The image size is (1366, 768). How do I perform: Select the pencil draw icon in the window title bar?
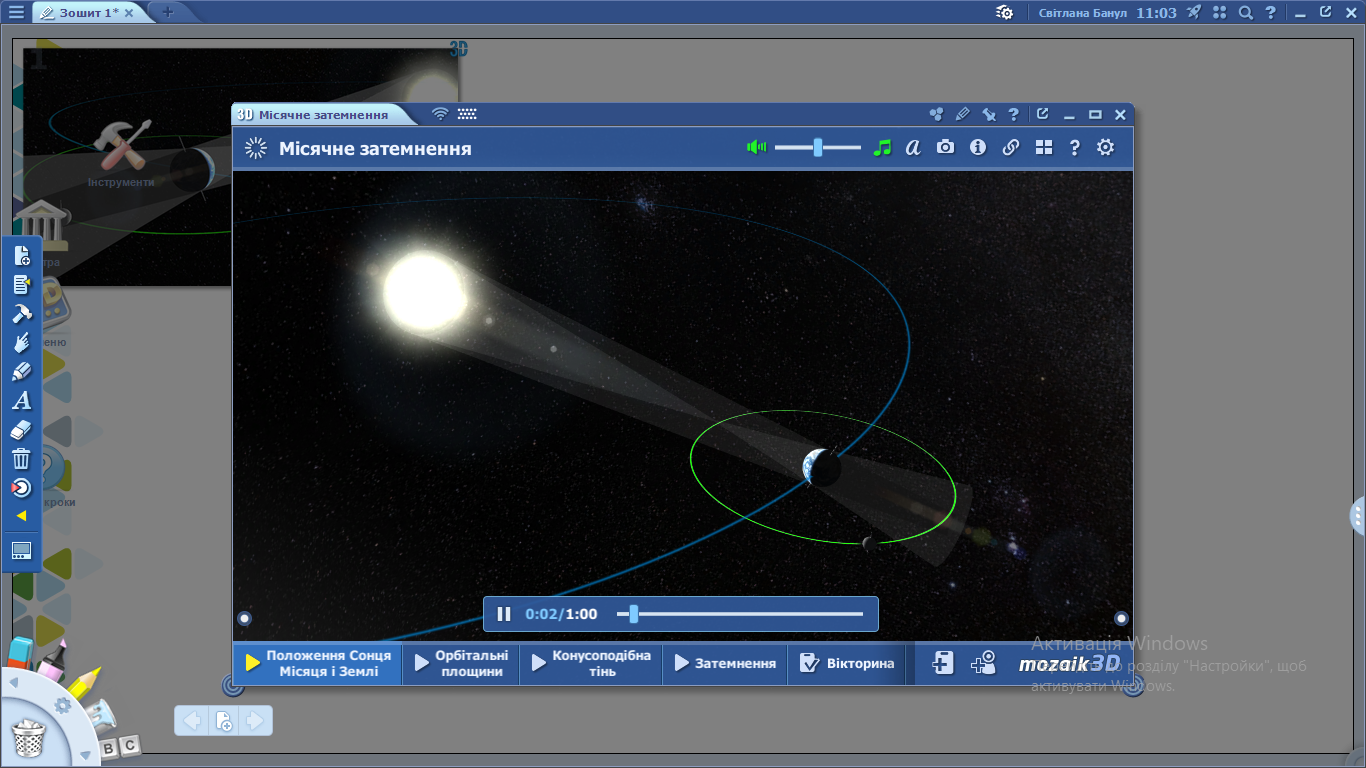pyautogui.click(x=962, y=115)
